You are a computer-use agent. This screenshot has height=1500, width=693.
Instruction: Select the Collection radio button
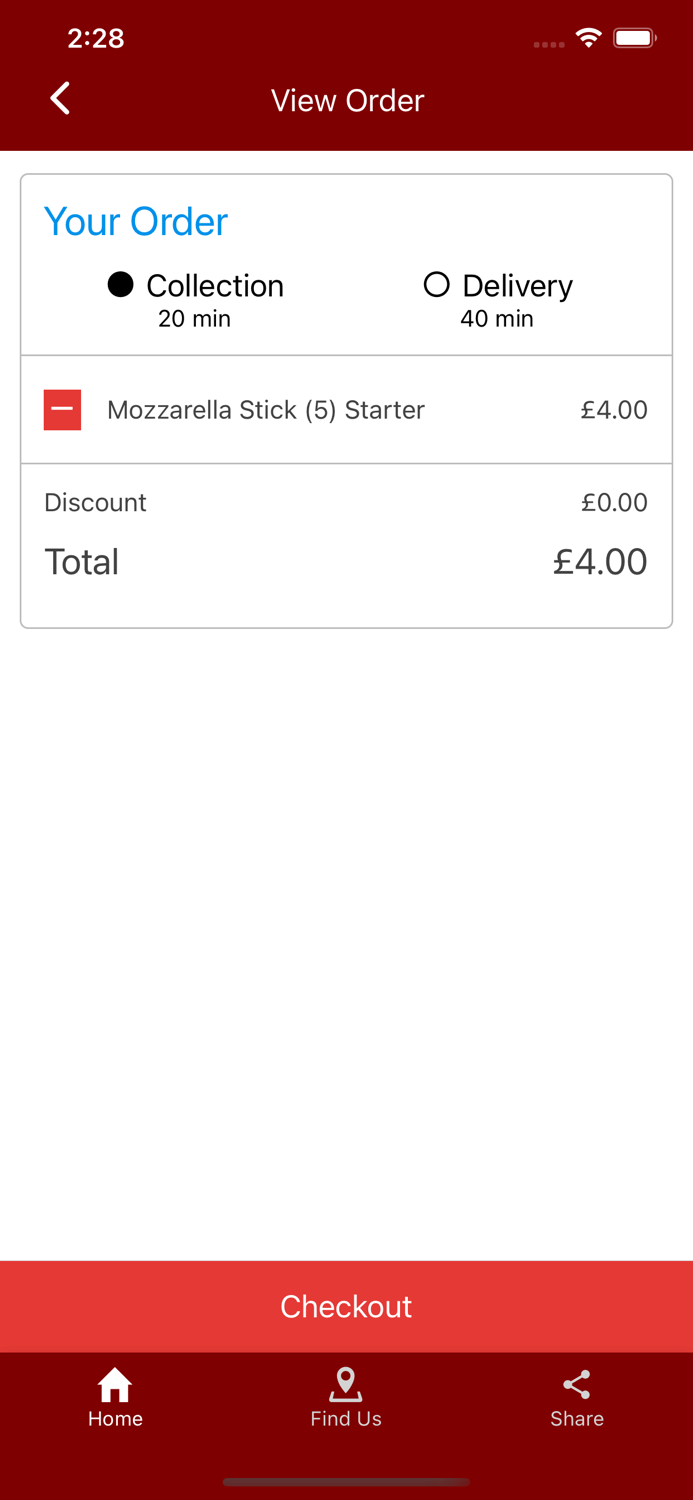121,285
